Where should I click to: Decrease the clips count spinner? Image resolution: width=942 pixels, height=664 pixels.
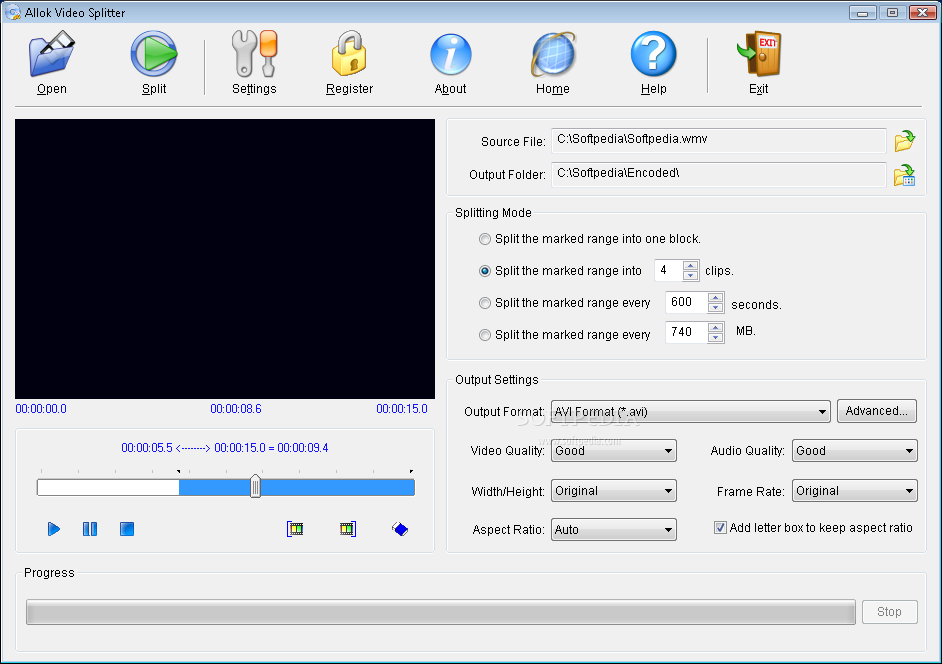pos(691,276)
